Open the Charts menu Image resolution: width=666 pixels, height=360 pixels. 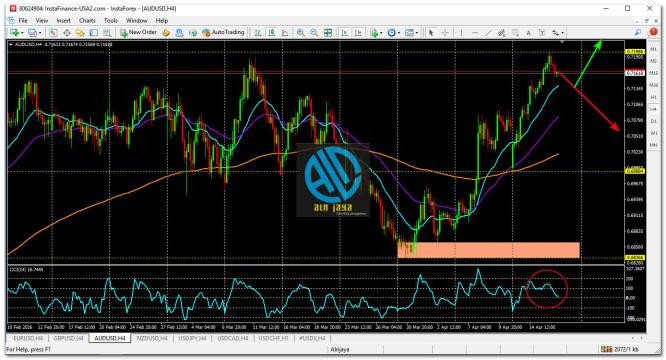click(87, 20)
